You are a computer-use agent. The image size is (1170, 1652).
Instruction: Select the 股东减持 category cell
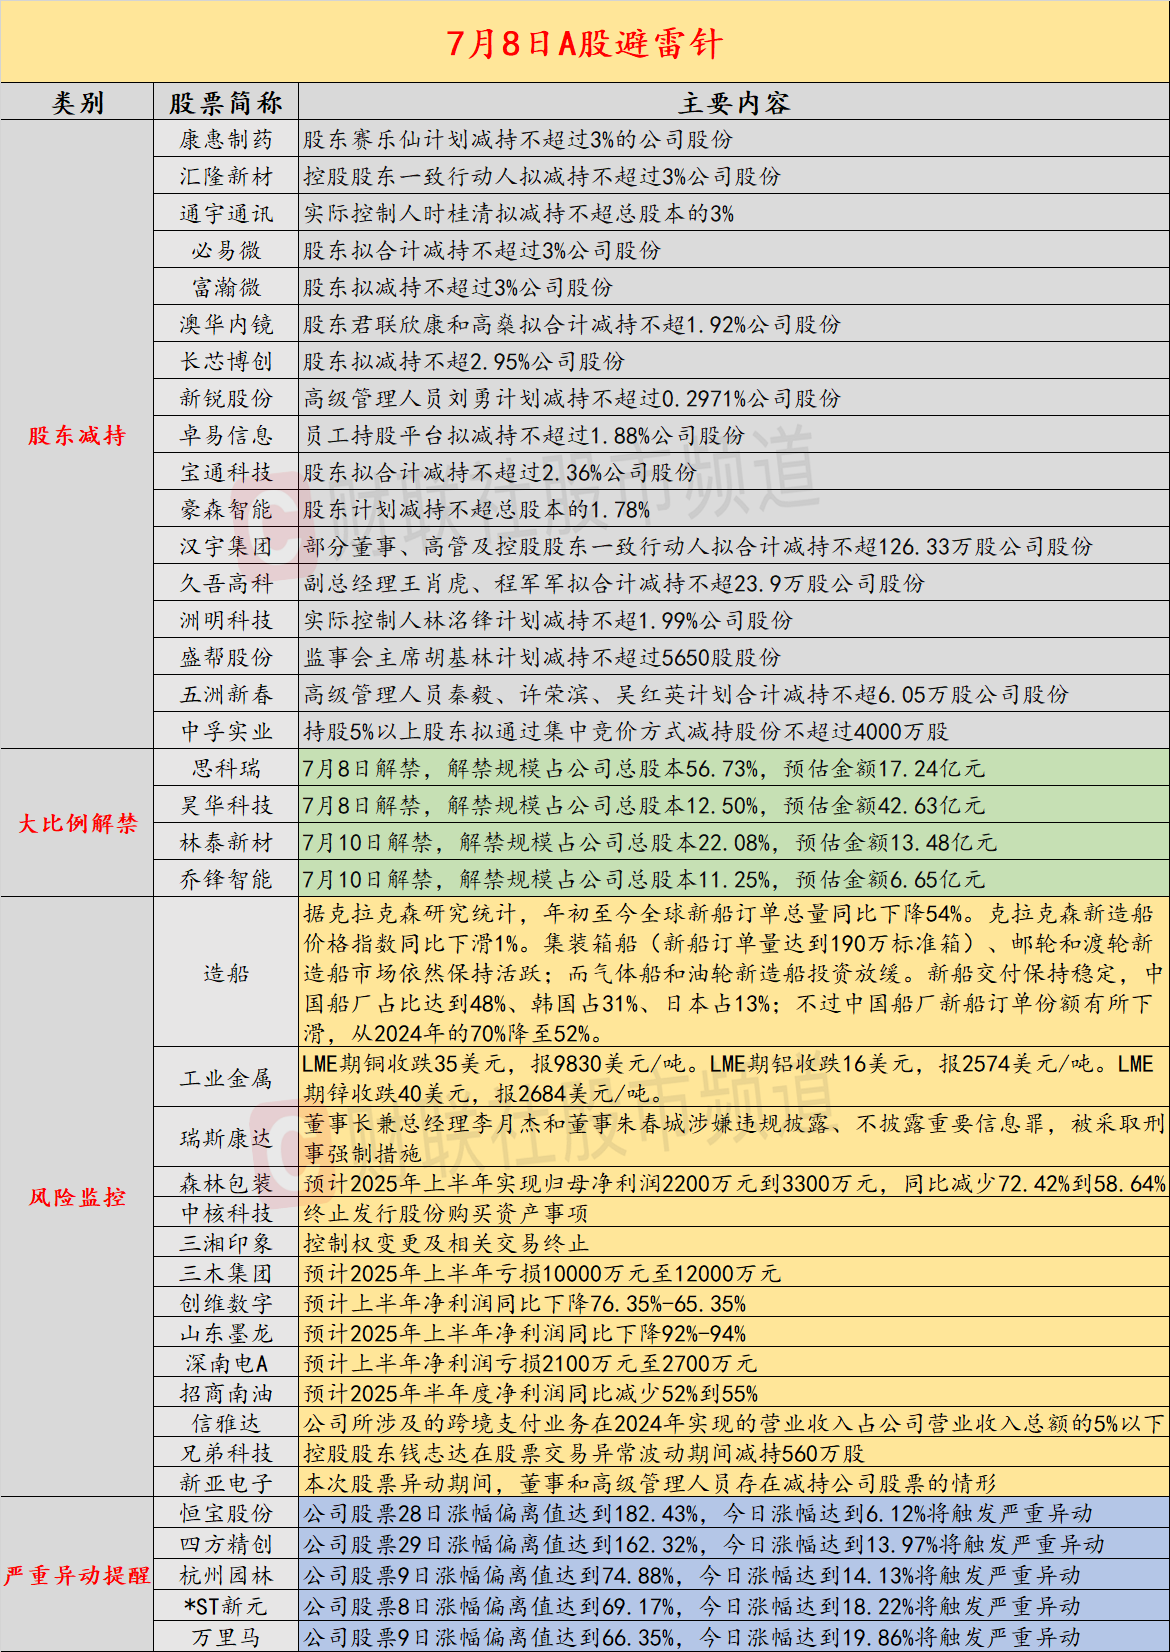pos(77,435)
